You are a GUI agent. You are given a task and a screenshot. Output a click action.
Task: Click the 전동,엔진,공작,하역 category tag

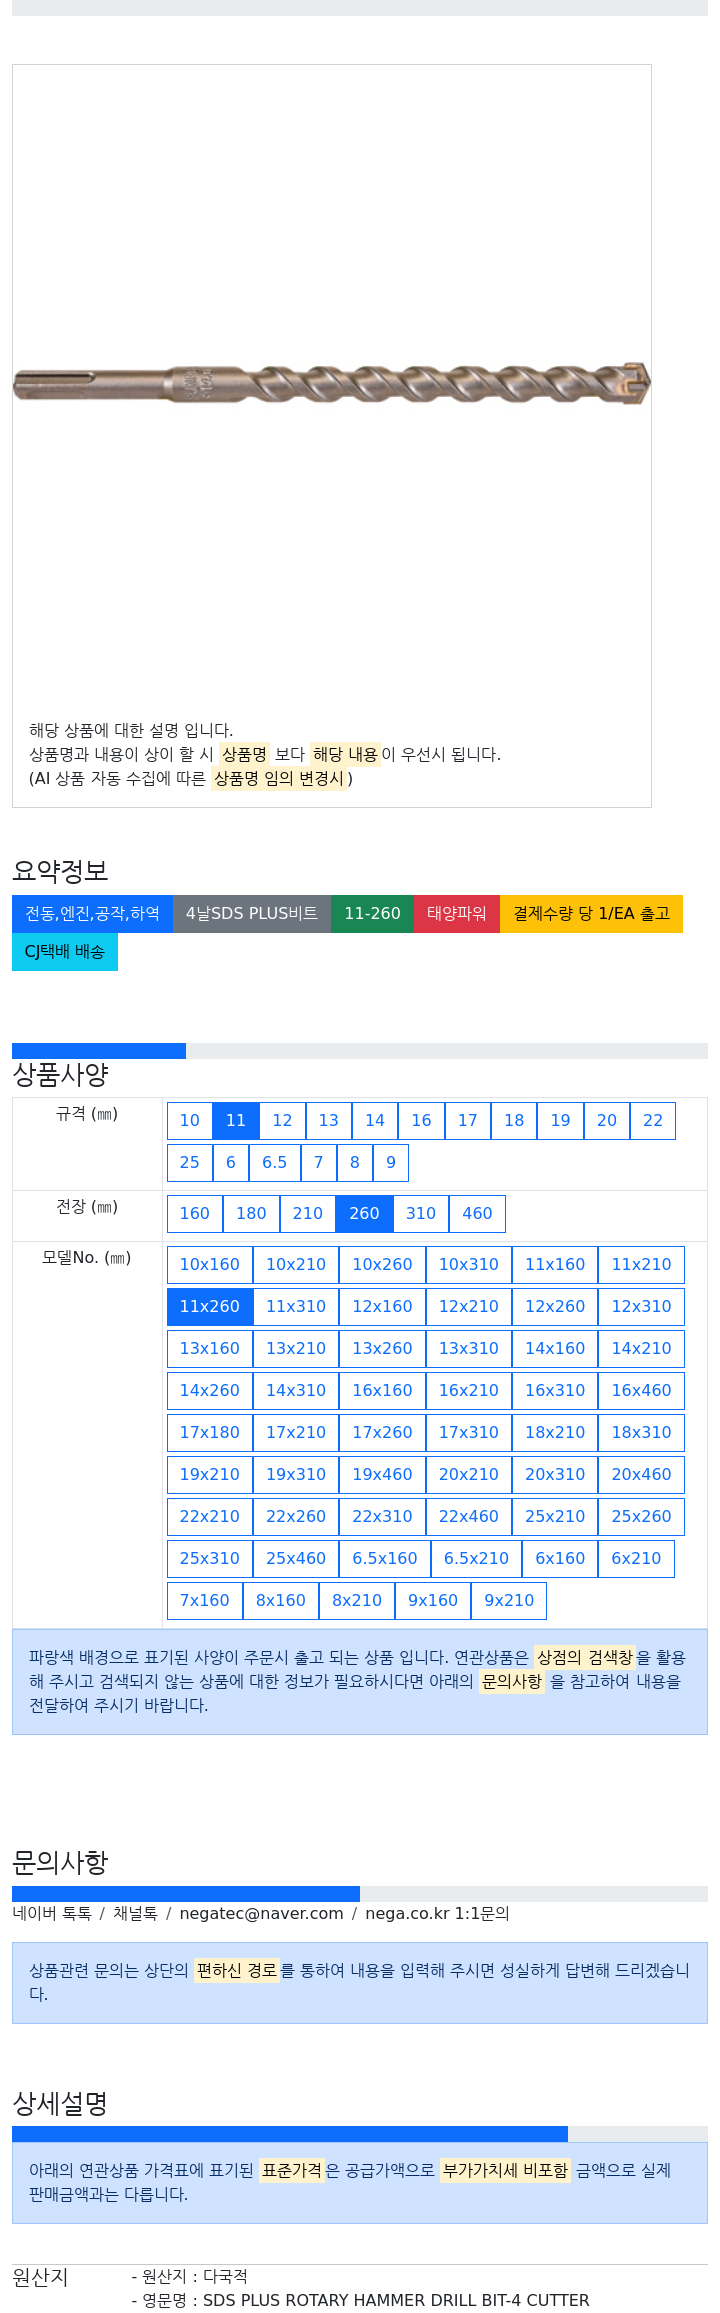92,914
